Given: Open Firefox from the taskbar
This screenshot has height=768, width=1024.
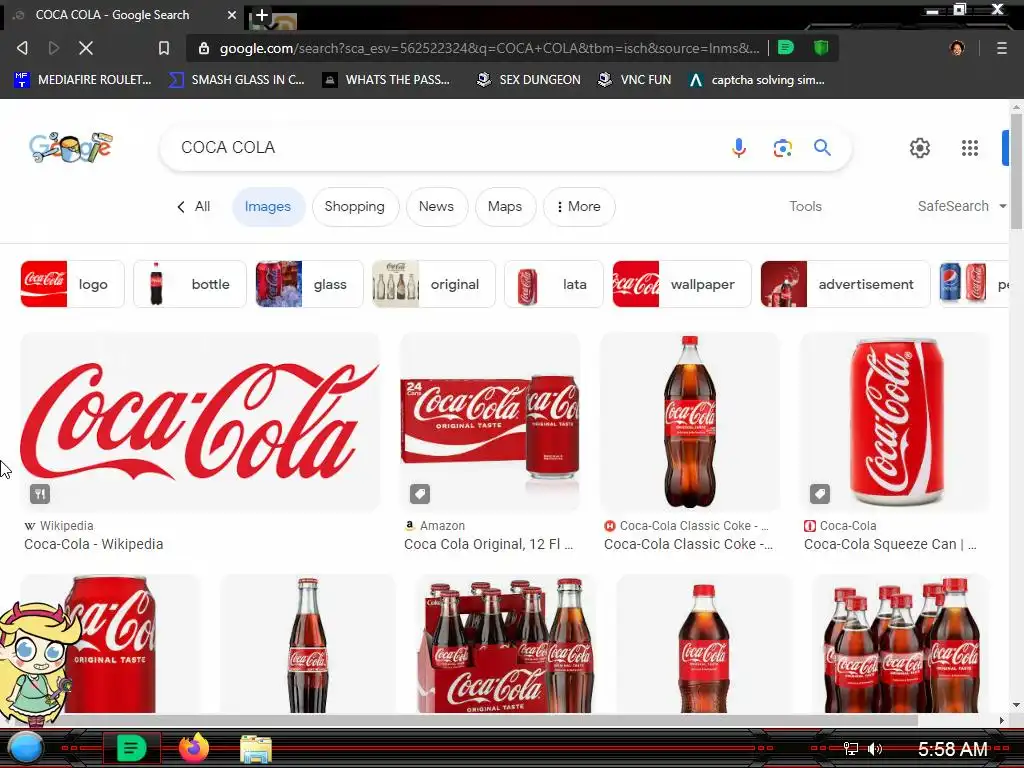Looking at the screenshot, I should (193, 748).
